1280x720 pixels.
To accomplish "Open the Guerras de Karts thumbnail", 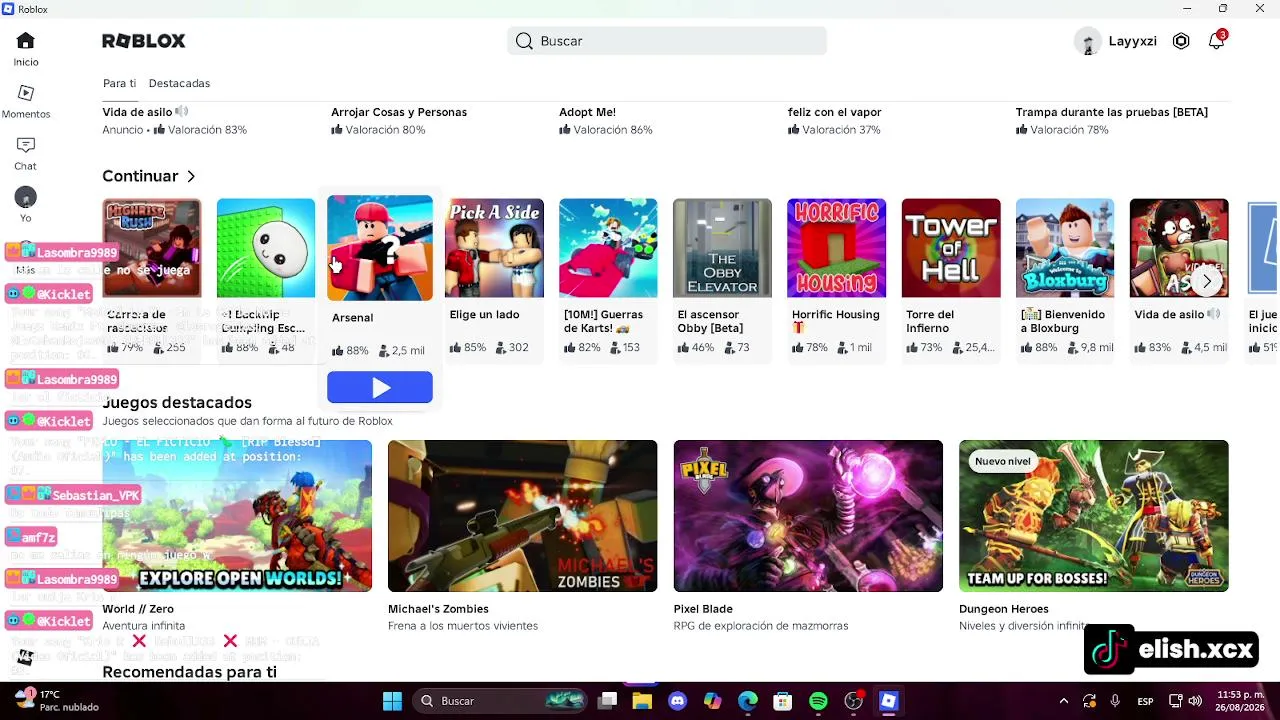I will click(x=608, y=248).
